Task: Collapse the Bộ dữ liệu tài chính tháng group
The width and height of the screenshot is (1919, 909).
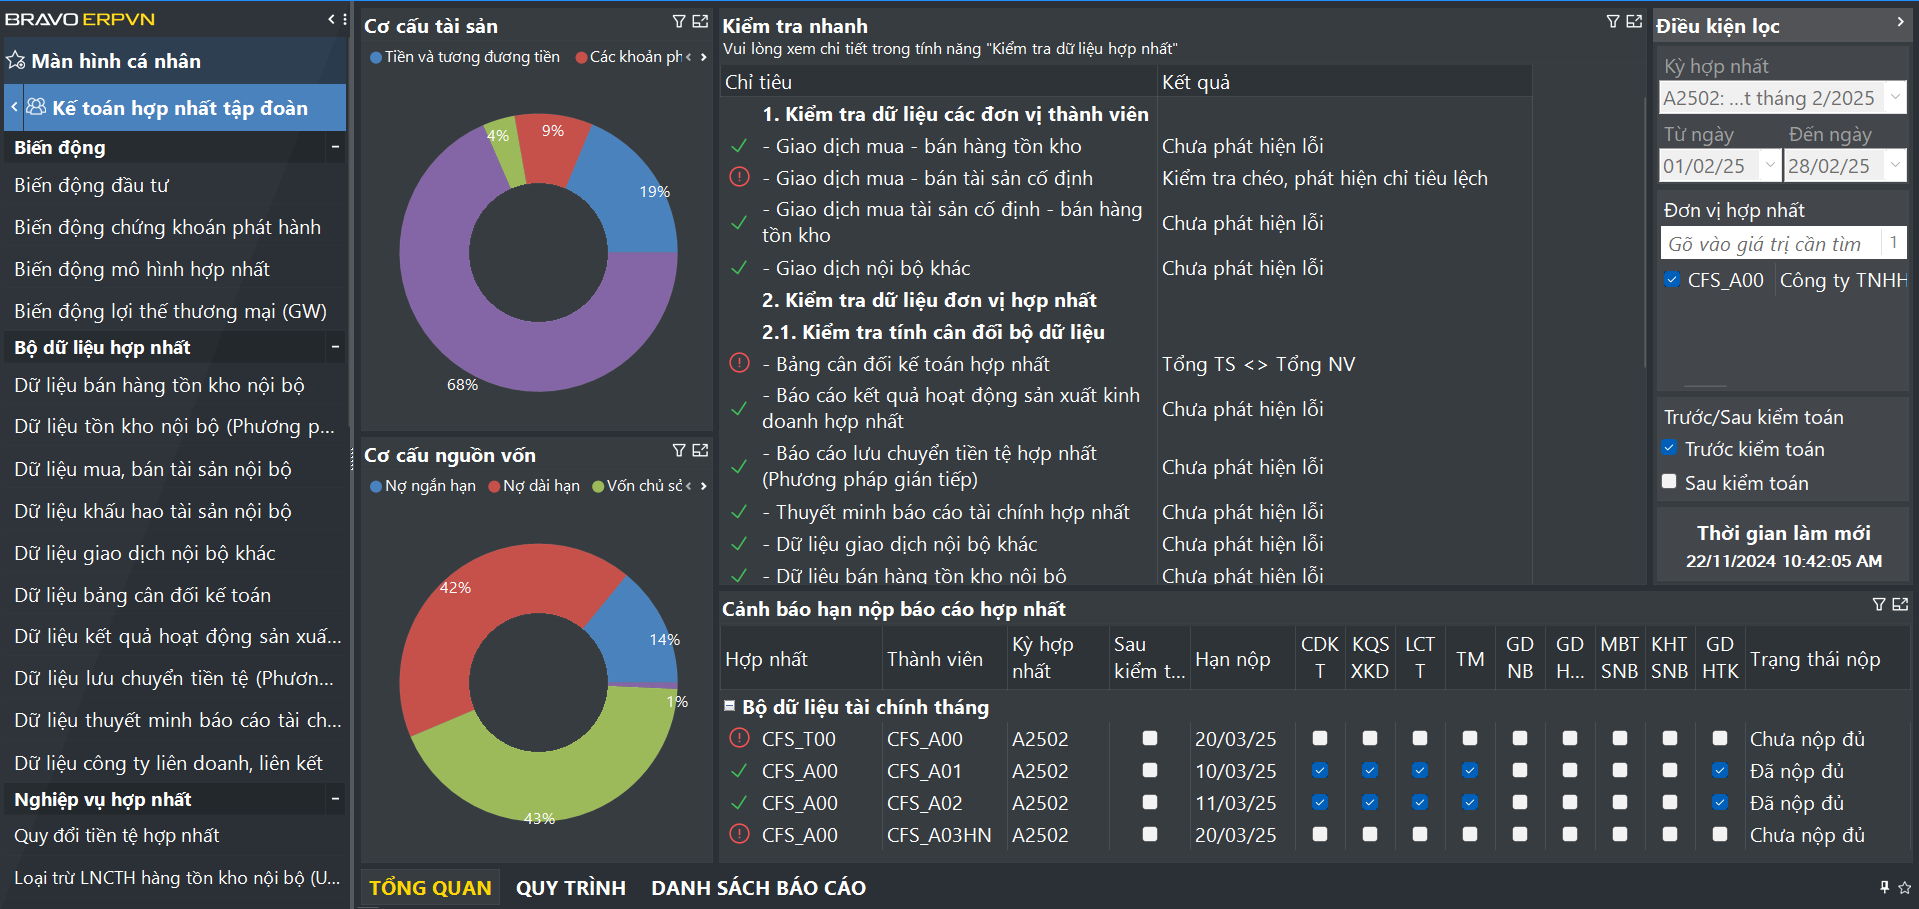Action: pyautogui.click(x=730, y=706)
